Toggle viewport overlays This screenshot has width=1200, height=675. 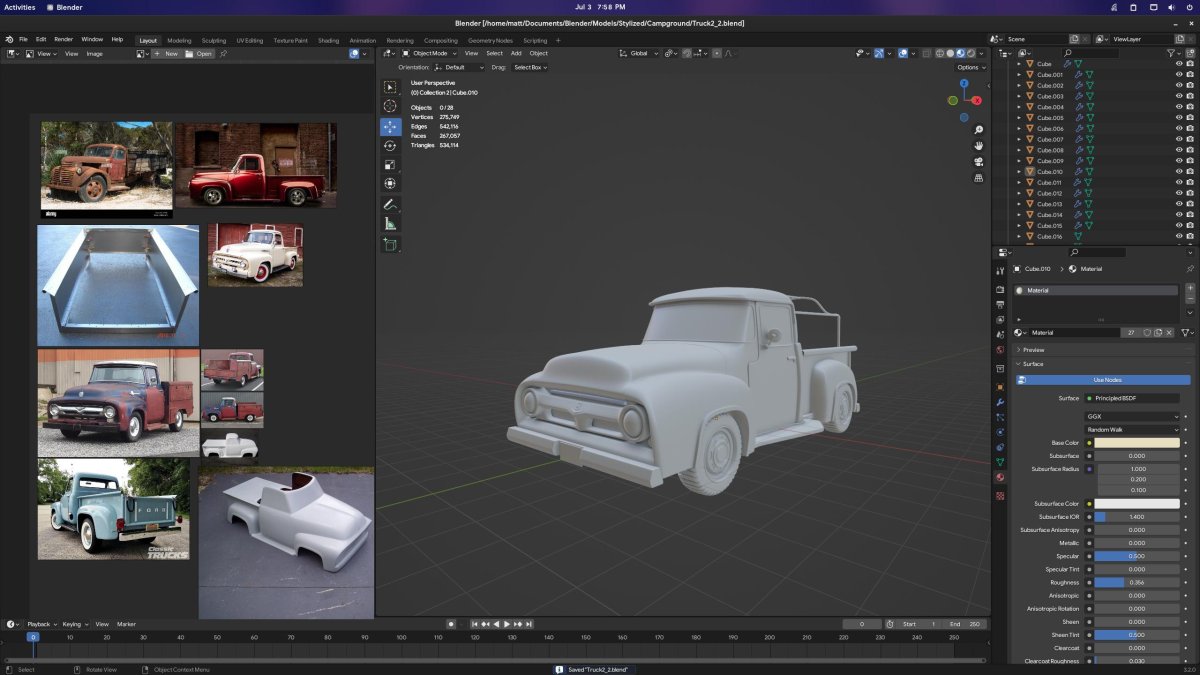click(x=903, y=53)
